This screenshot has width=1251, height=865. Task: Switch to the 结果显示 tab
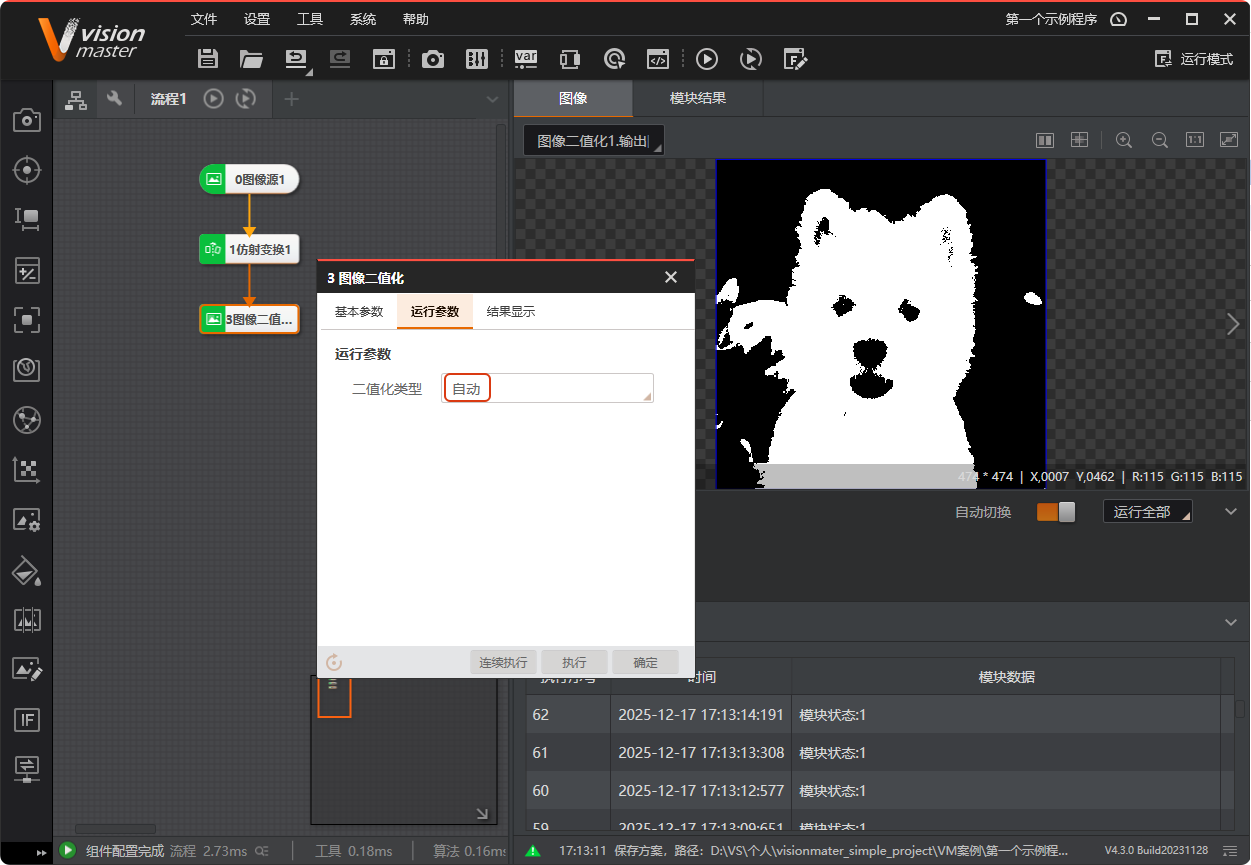coord(511,312)
